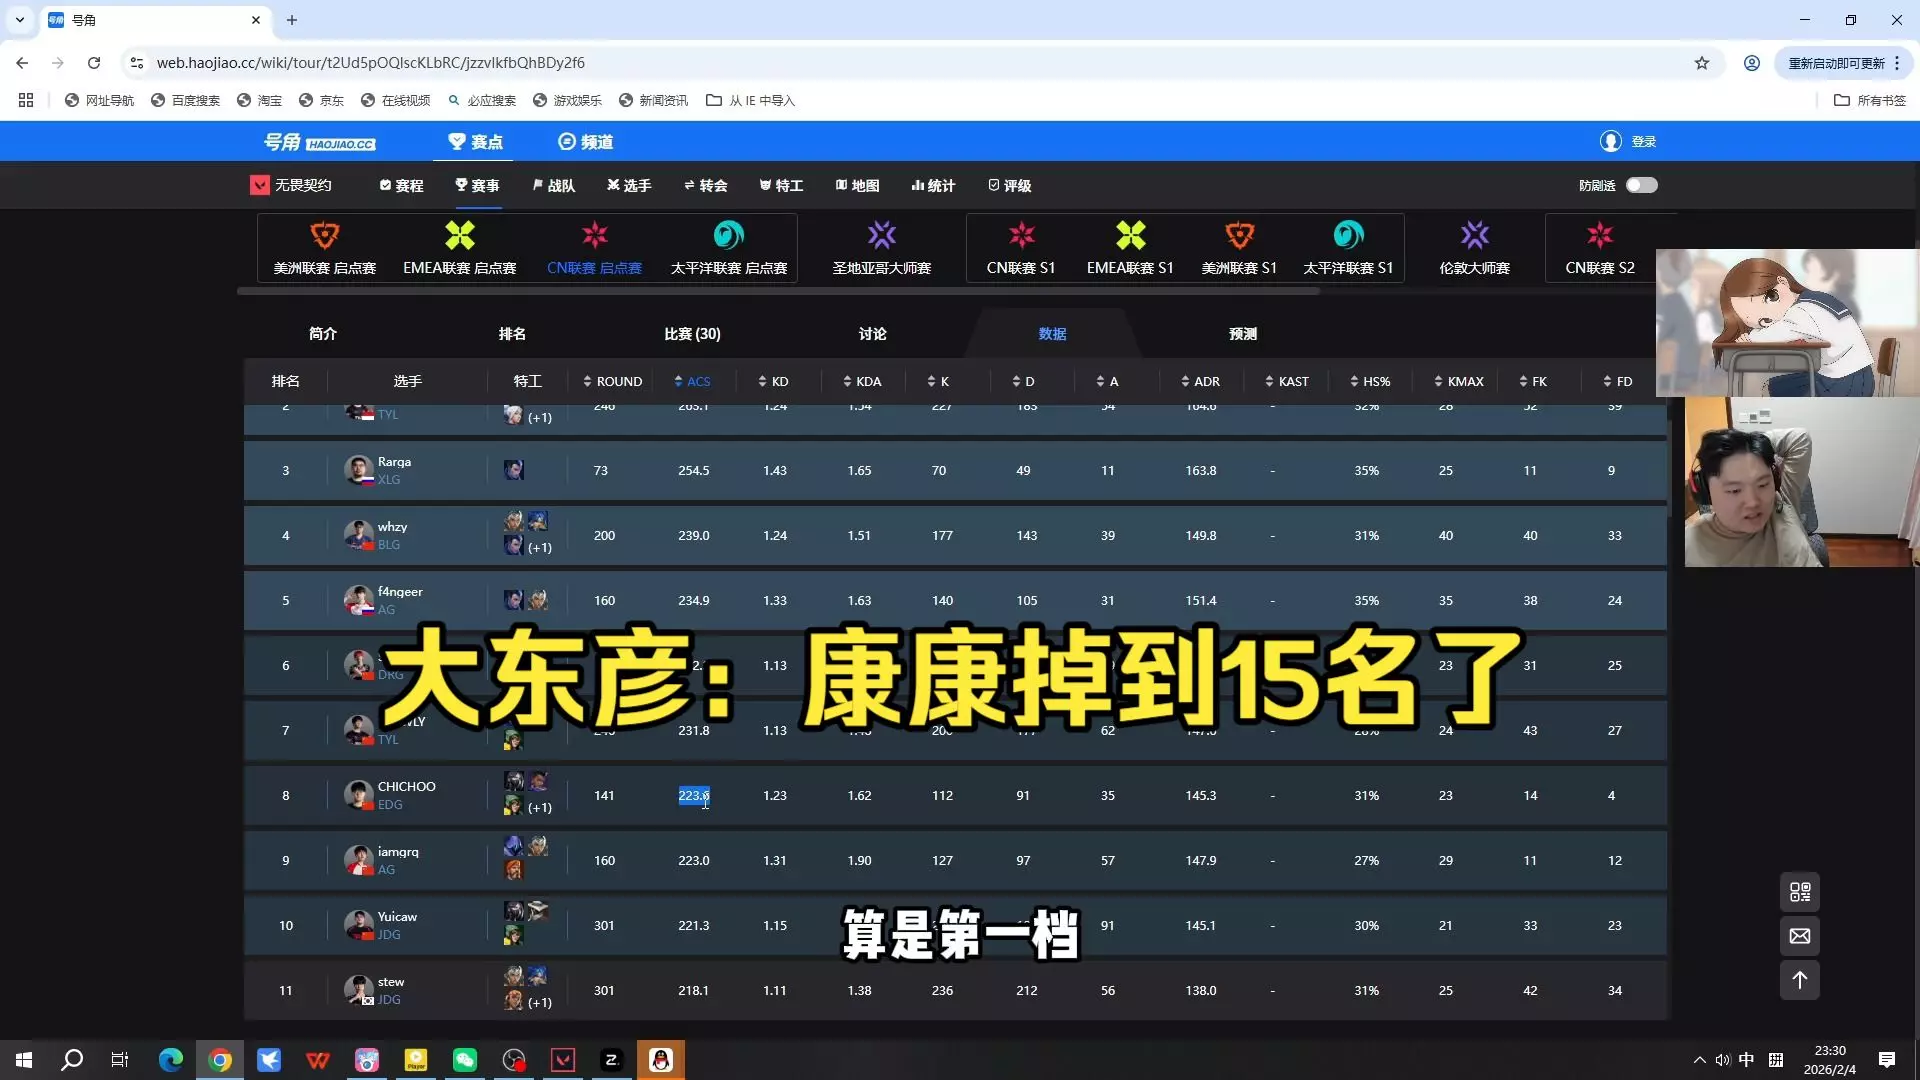The width and height of the screenshot is (1920, 1080).
Task: Select the EMEA联赛 启点赛 tournament icon
Action: 459,236
